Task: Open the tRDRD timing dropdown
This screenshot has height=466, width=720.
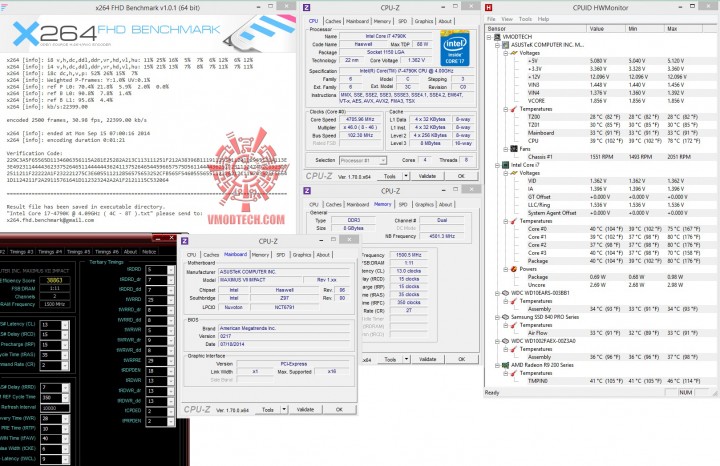Action: click(x=170, y=269)
